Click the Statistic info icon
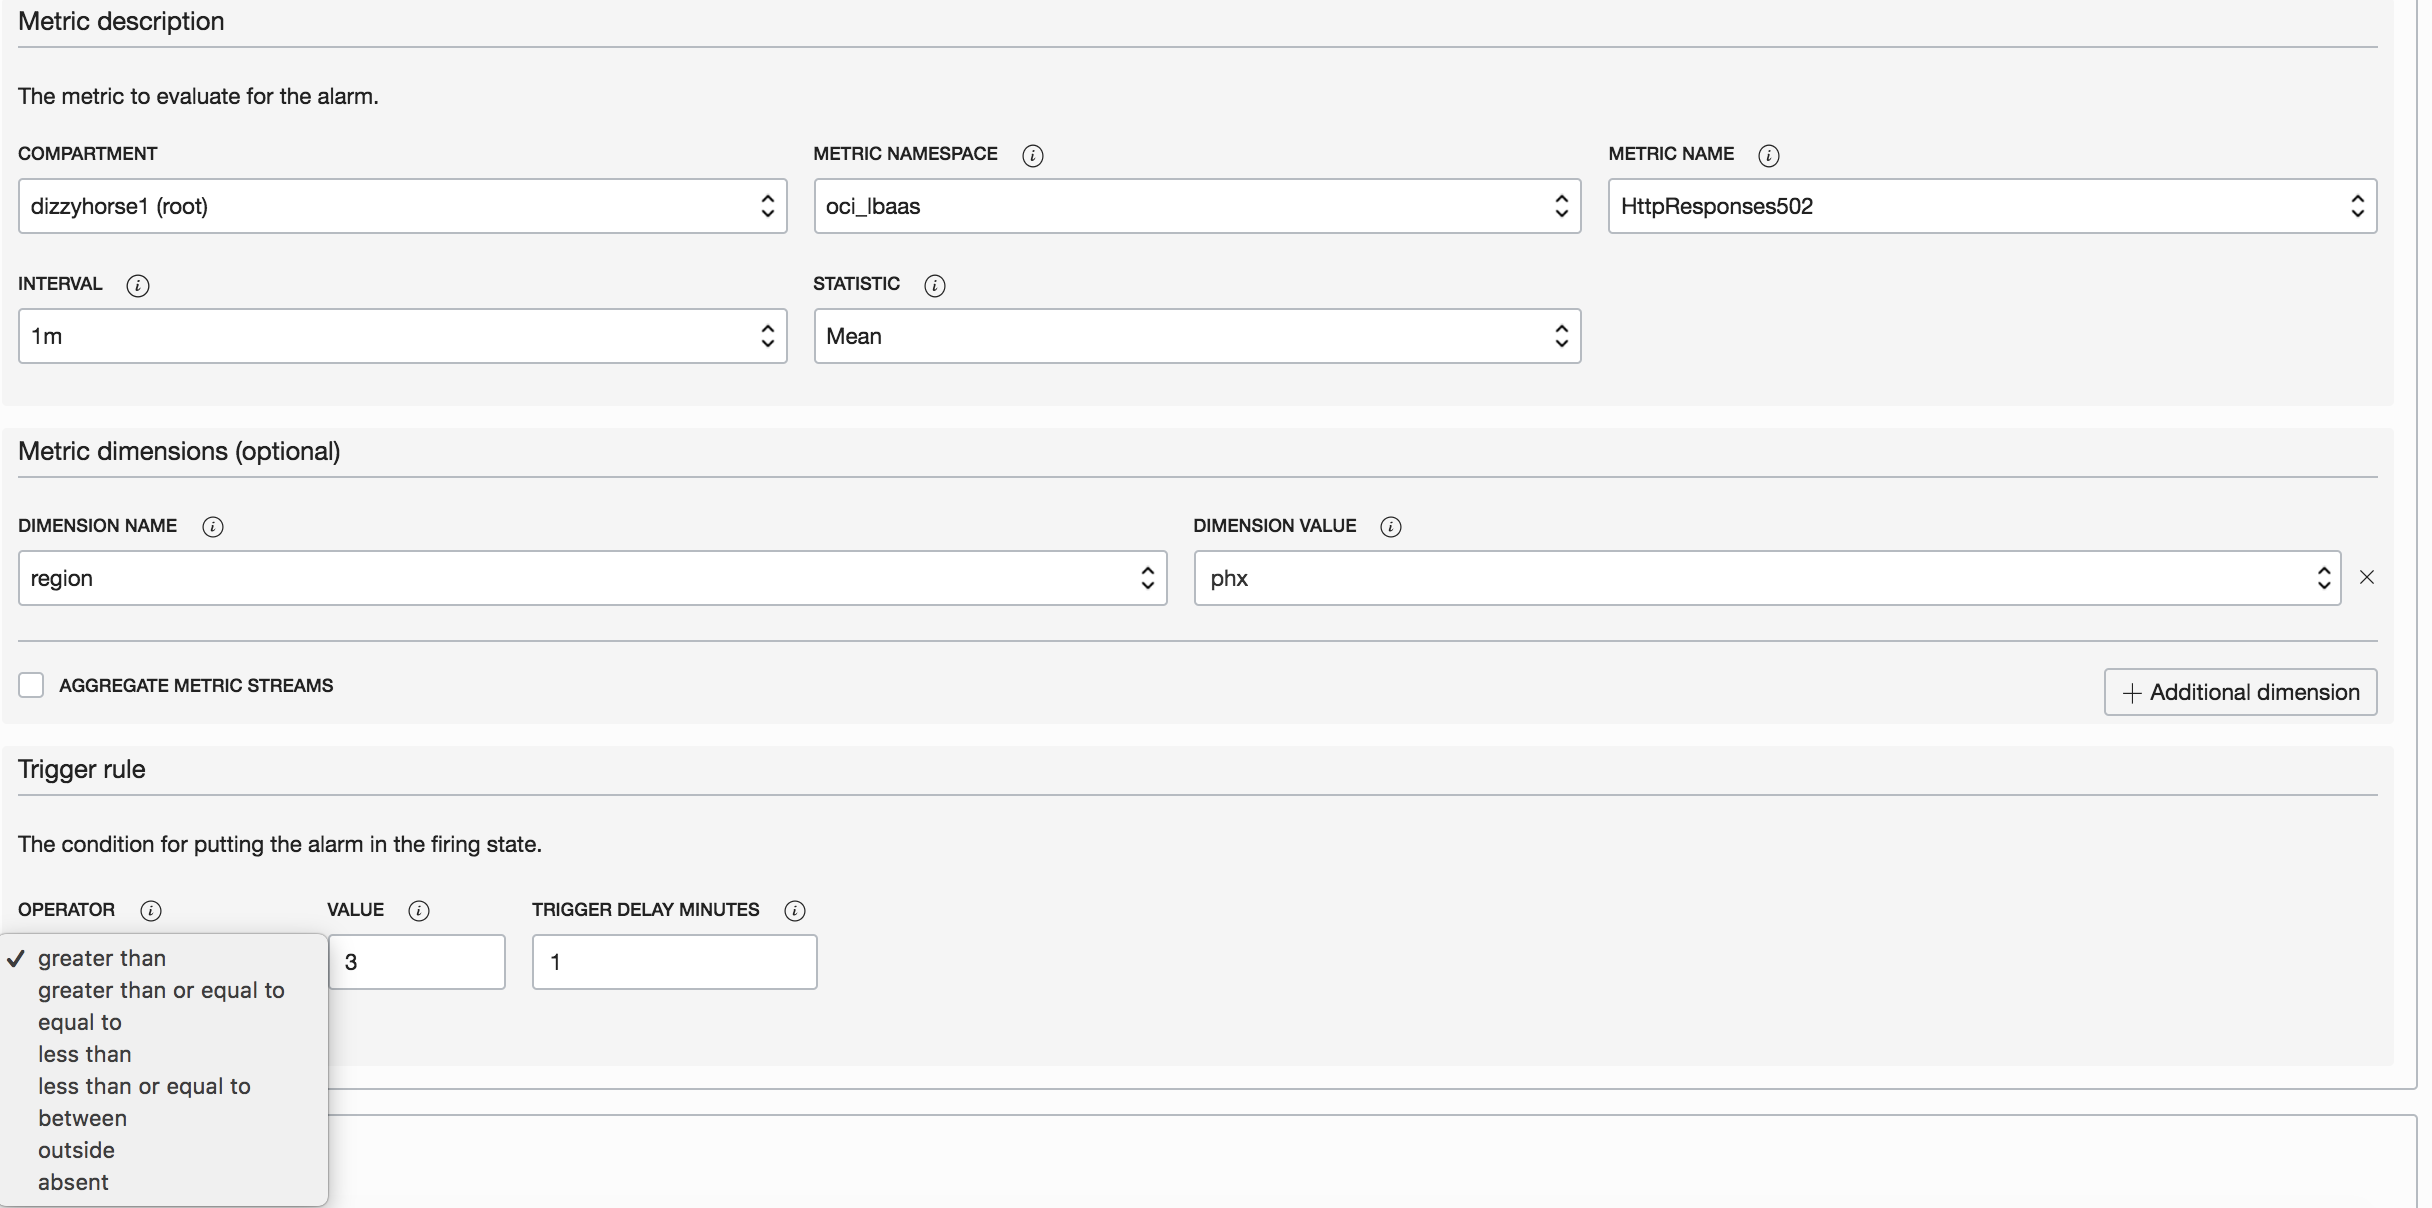2432x1208 pixels. click(x=935, y=285)
